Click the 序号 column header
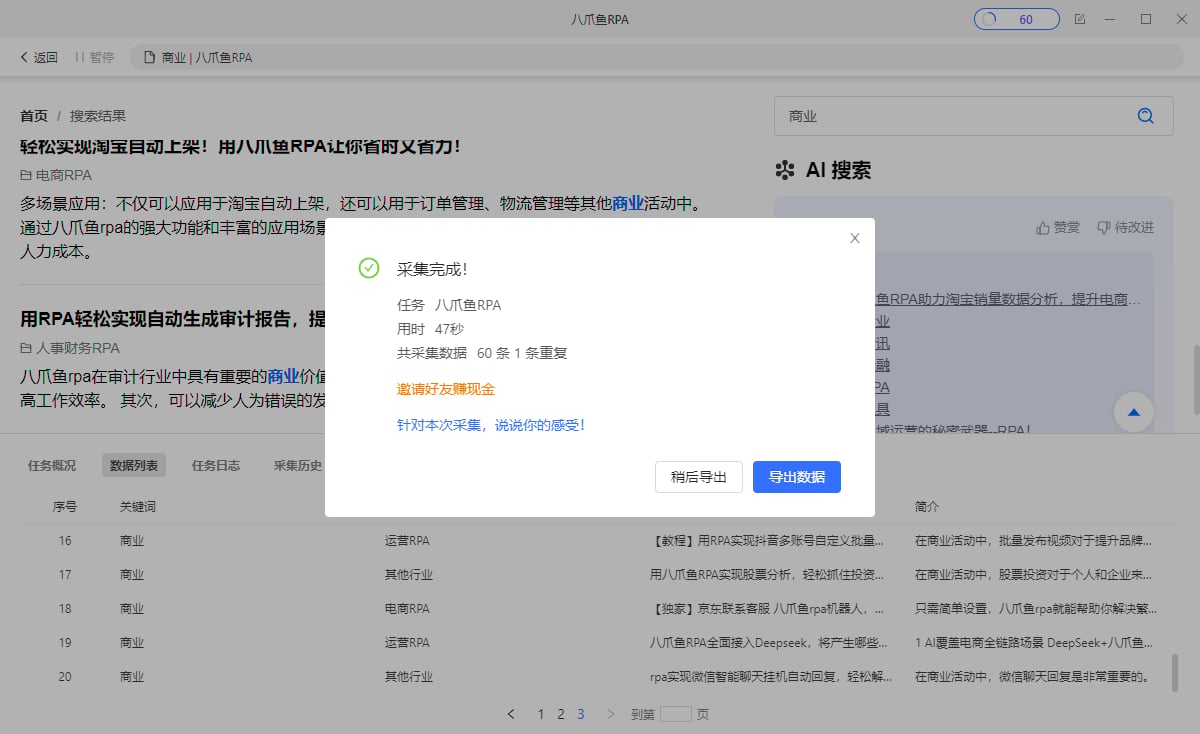1200x734 pixels. pyautogui.click(x=65, y=507)
